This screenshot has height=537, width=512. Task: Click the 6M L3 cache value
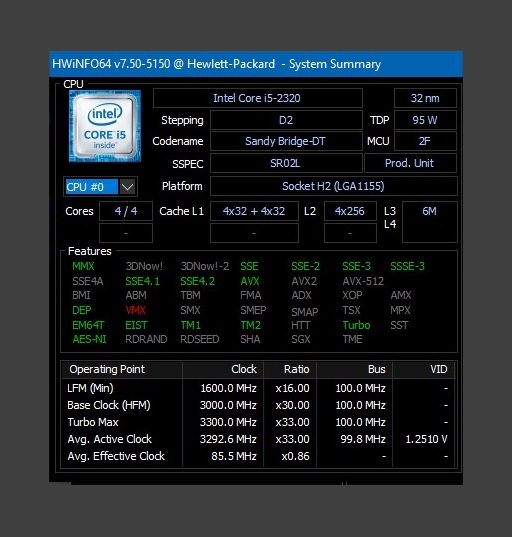429,222
